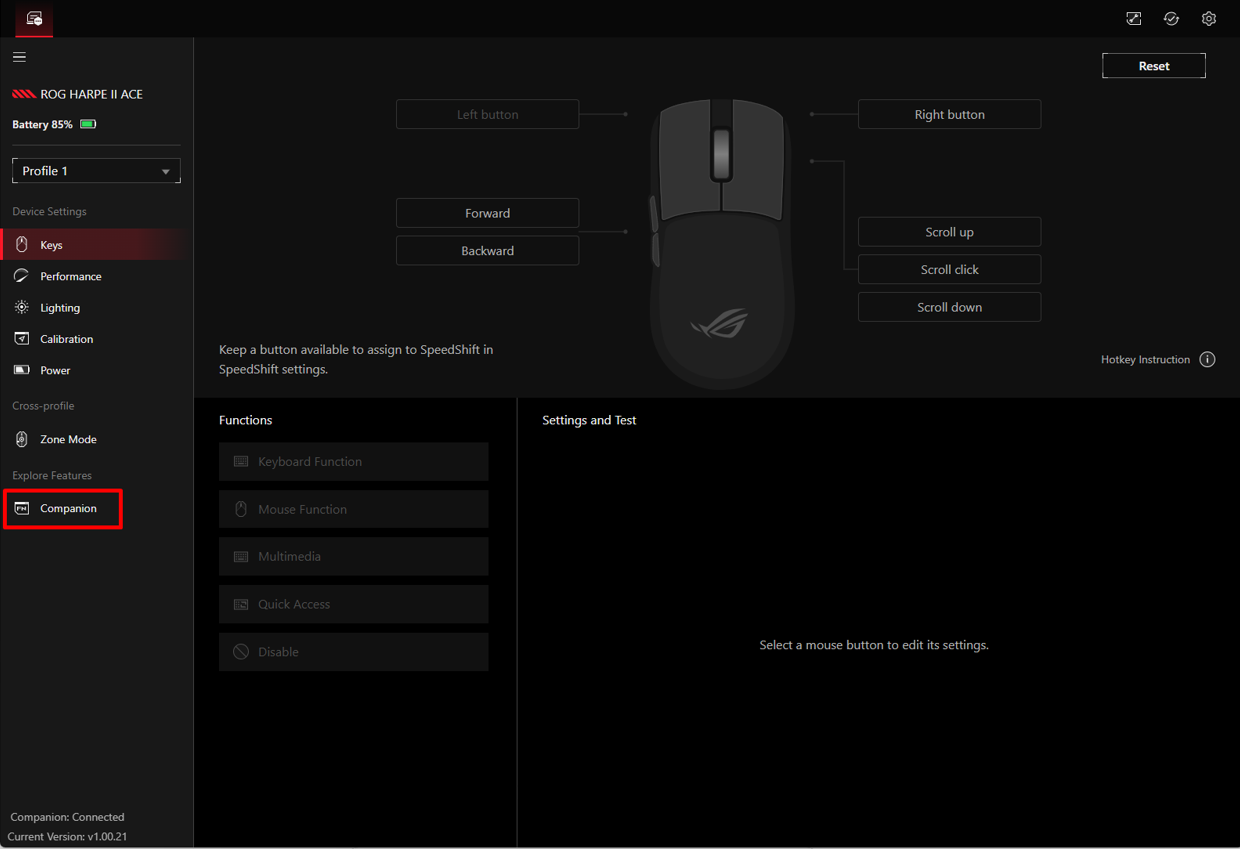Click the Calibration icon in sidebar

click(x=21, y=339)
